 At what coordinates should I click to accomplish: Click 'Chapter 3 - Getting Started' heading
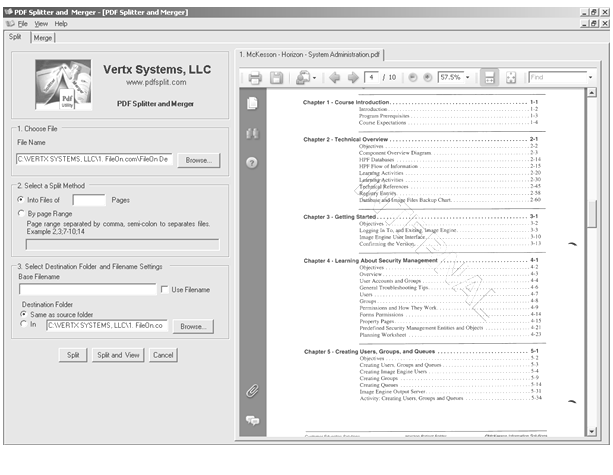point(339,217)
